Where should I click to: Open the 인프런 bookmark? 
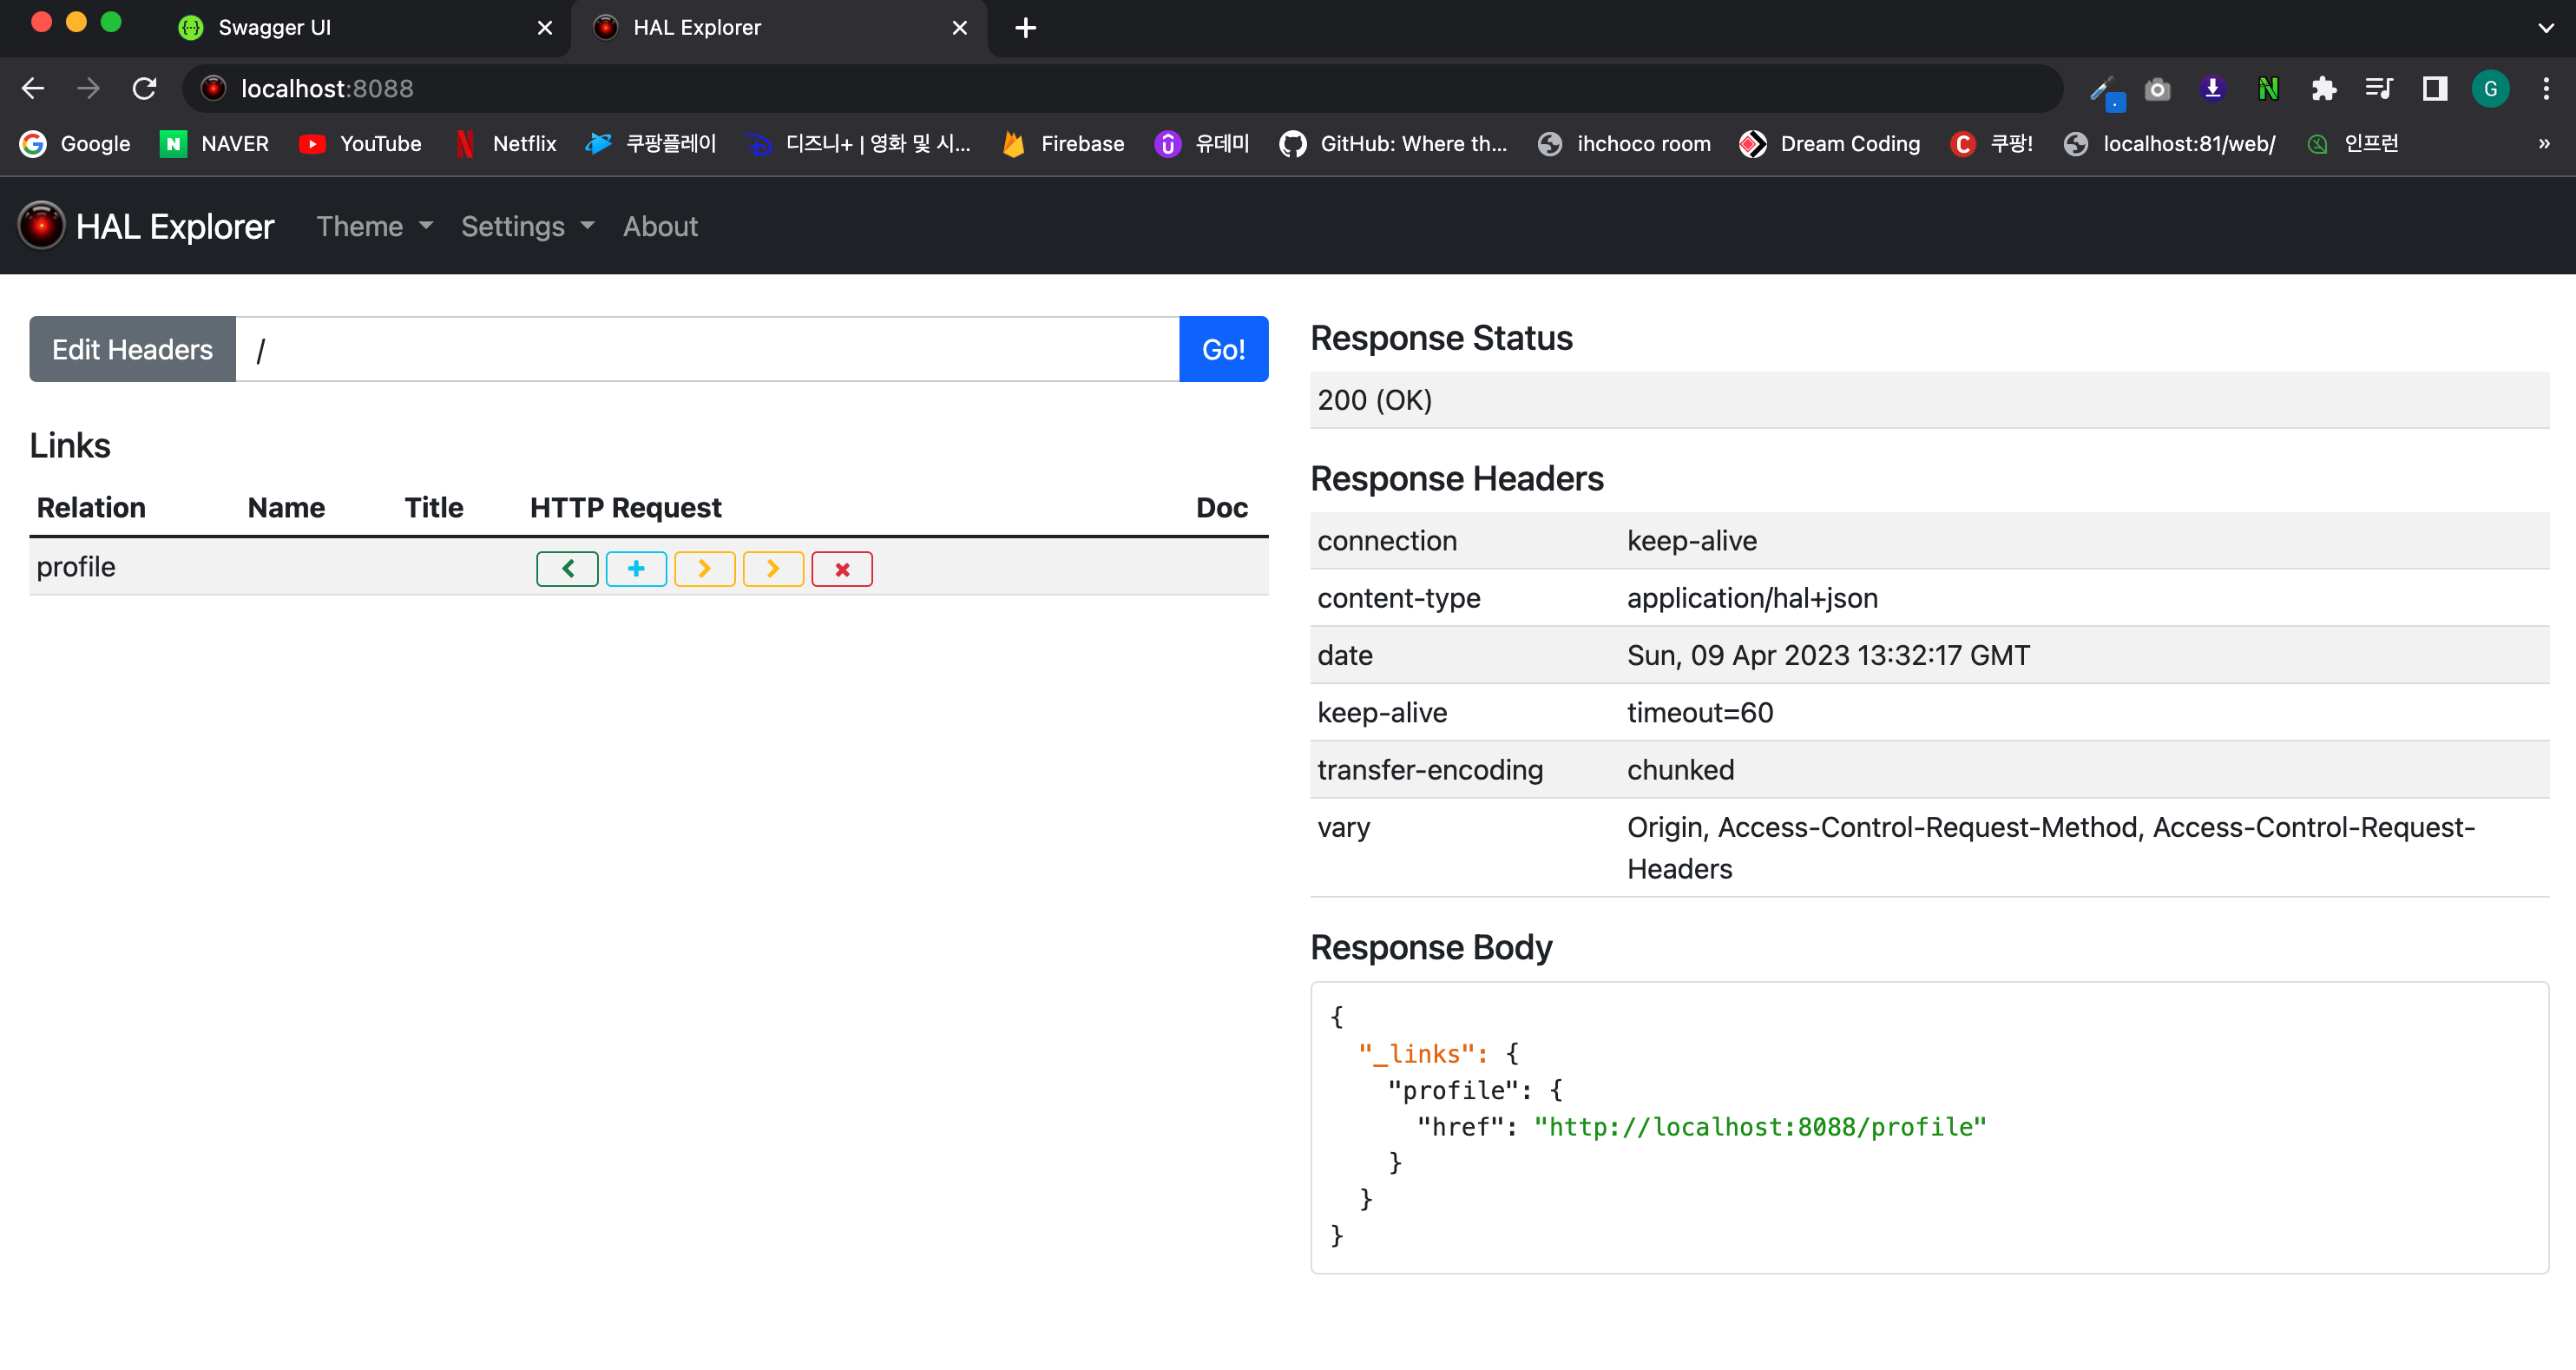pos(2352,143)
